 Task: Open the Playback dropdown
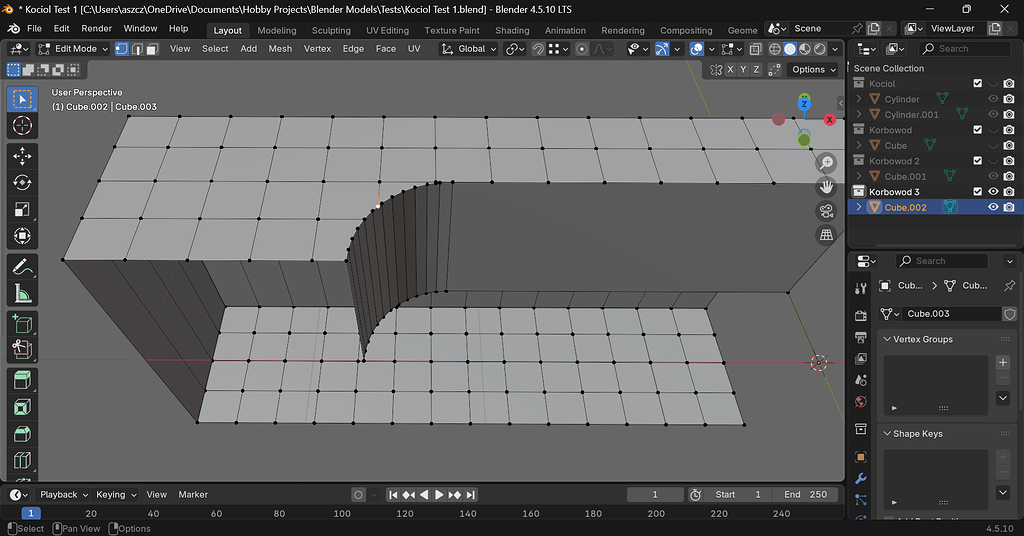(63, 495)
